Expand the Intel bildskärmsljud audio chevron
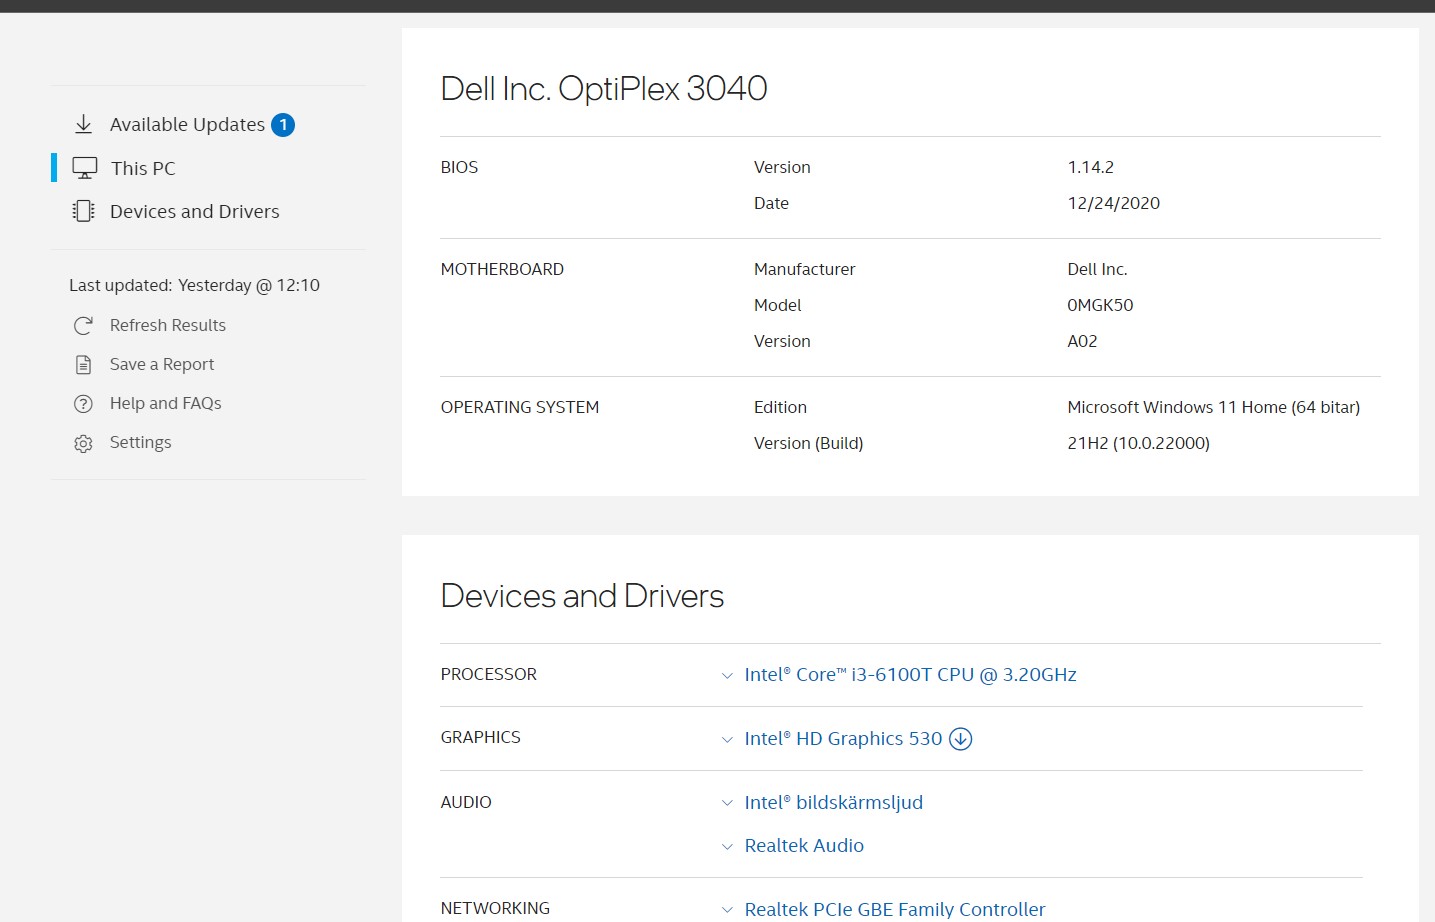This screenshot has width=1435, height=922. pyautogui.click(x=727, y=803)
